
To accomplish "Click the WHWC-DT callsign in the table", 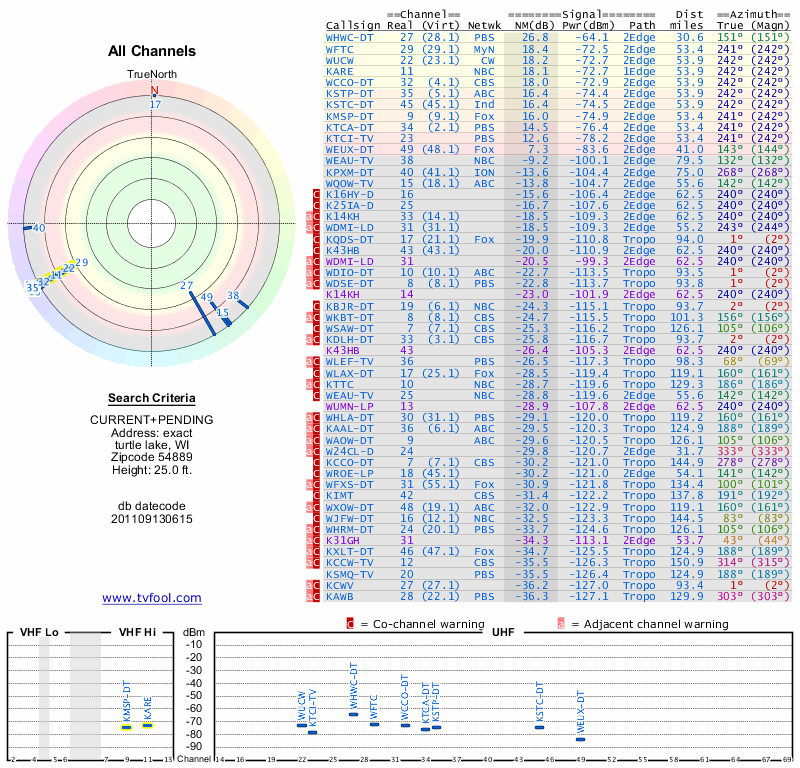I will [x=351, y=37].
